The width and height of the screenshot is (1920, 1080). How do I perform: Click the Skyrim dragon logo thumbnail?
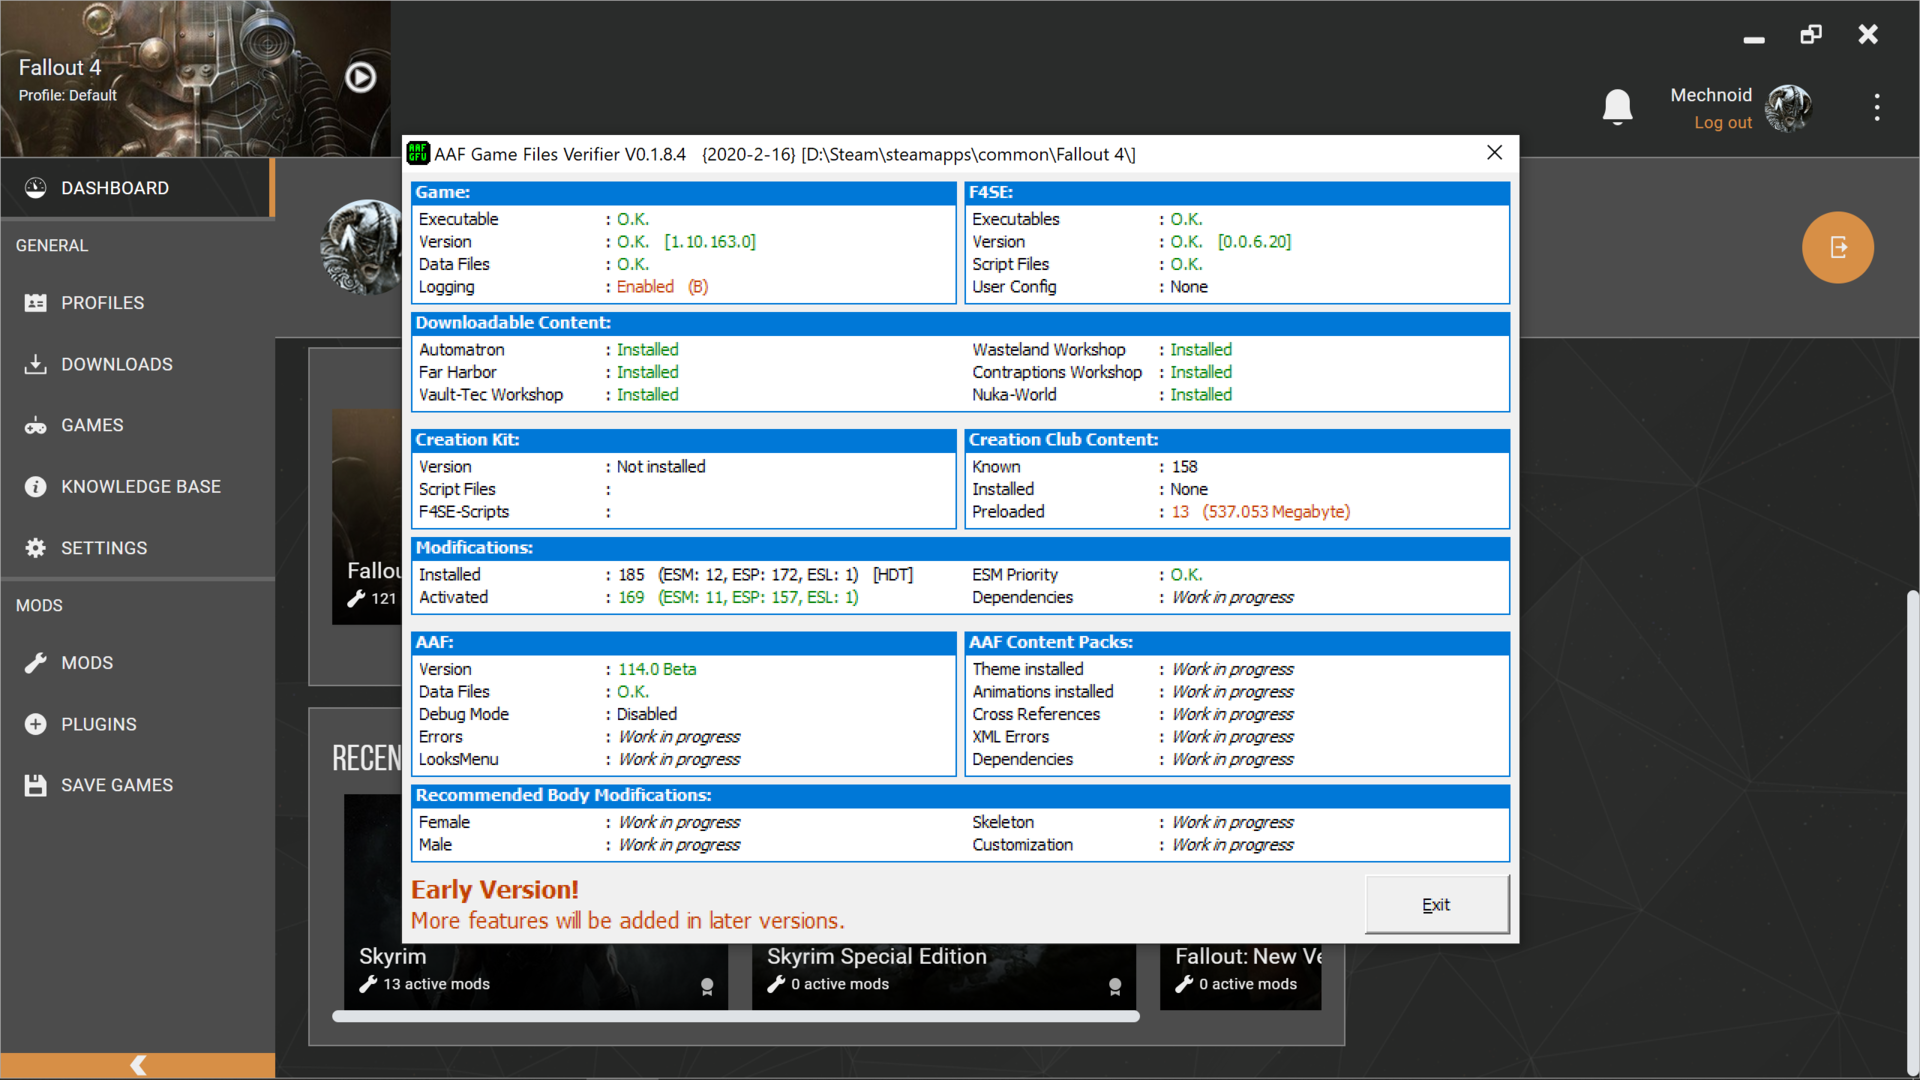(360, 247)
